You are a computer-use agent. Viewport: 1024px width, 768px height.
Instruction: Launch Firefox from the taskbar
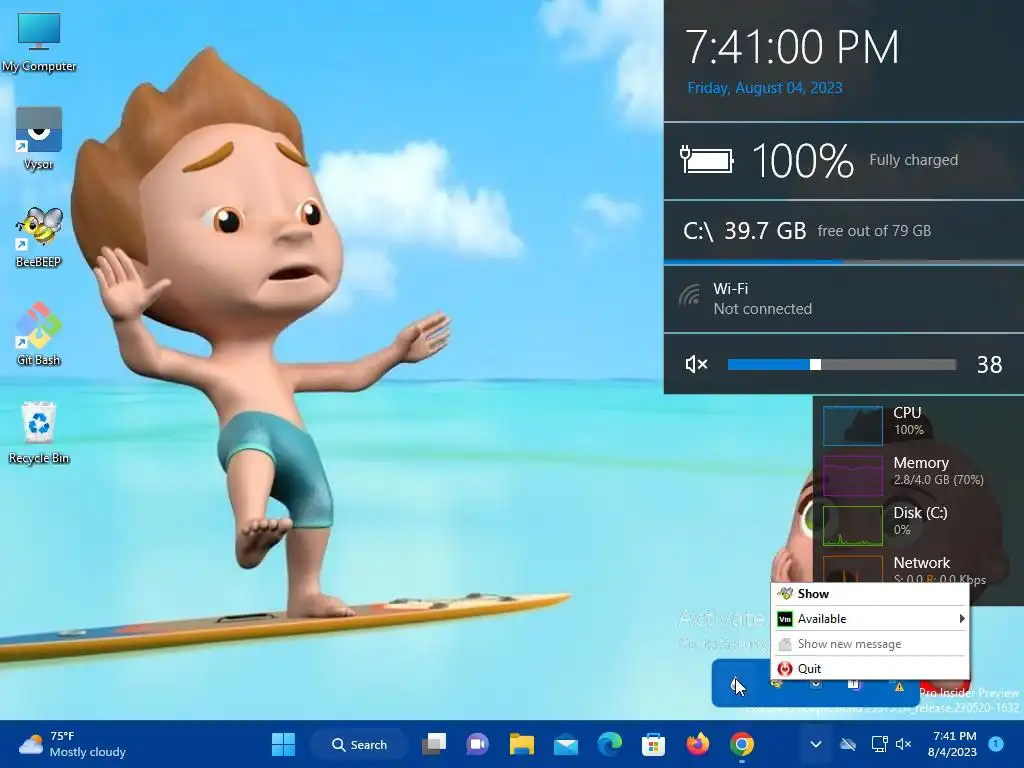tap(697, 744)
